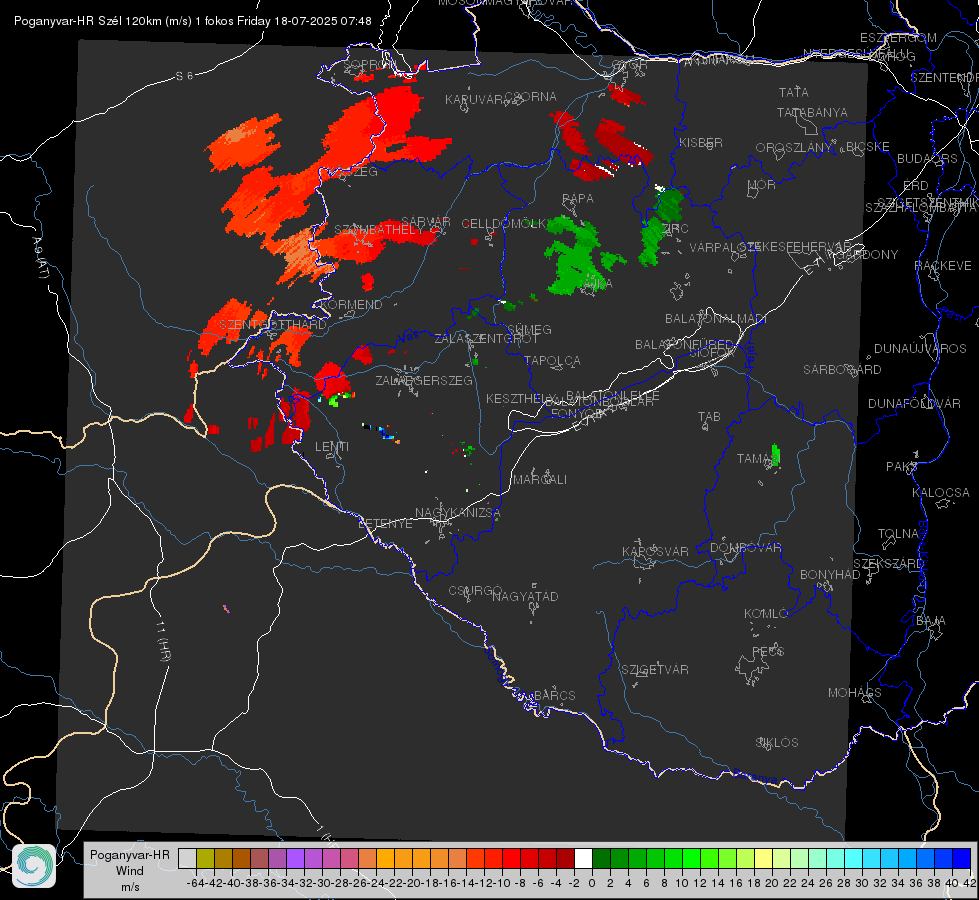Click the BONYHAD city label
The height and width of the screenshot is (900, 979).
point(830,575)
